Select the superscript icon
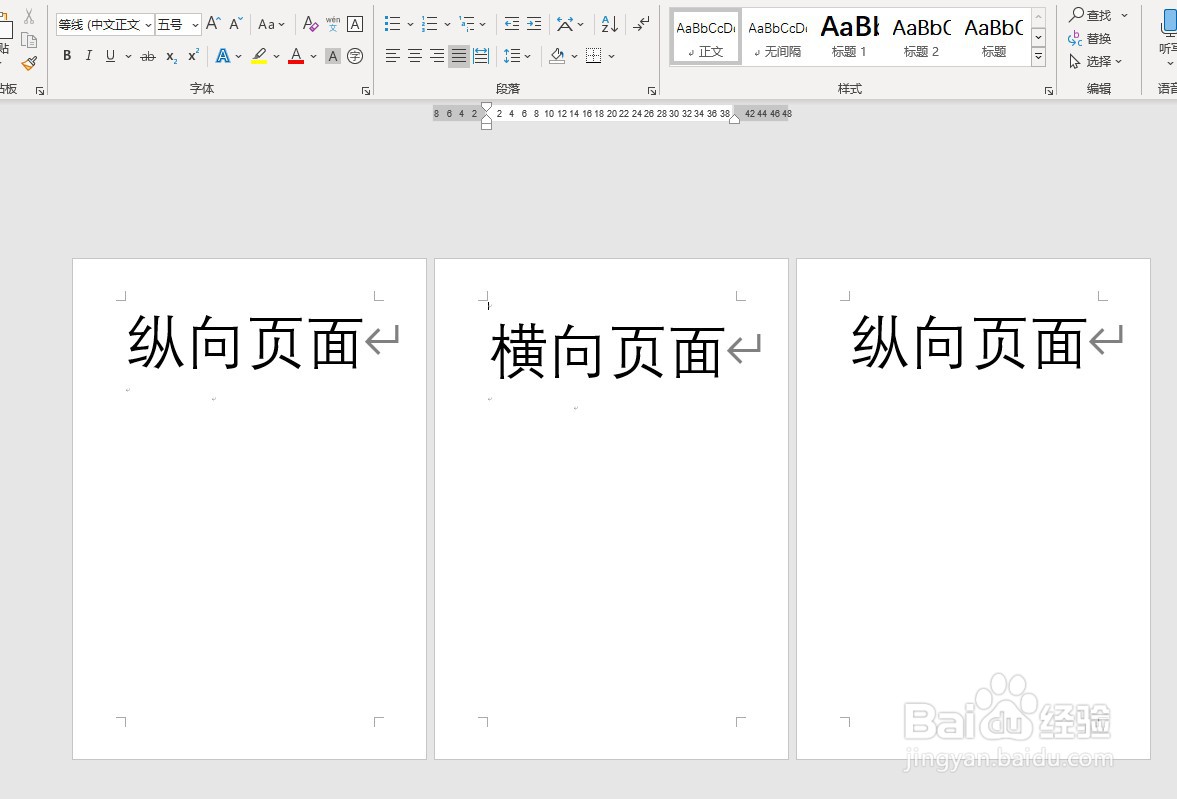This screenshot has height=799, width=1177. pyautogui.click(x=191, y=56)
